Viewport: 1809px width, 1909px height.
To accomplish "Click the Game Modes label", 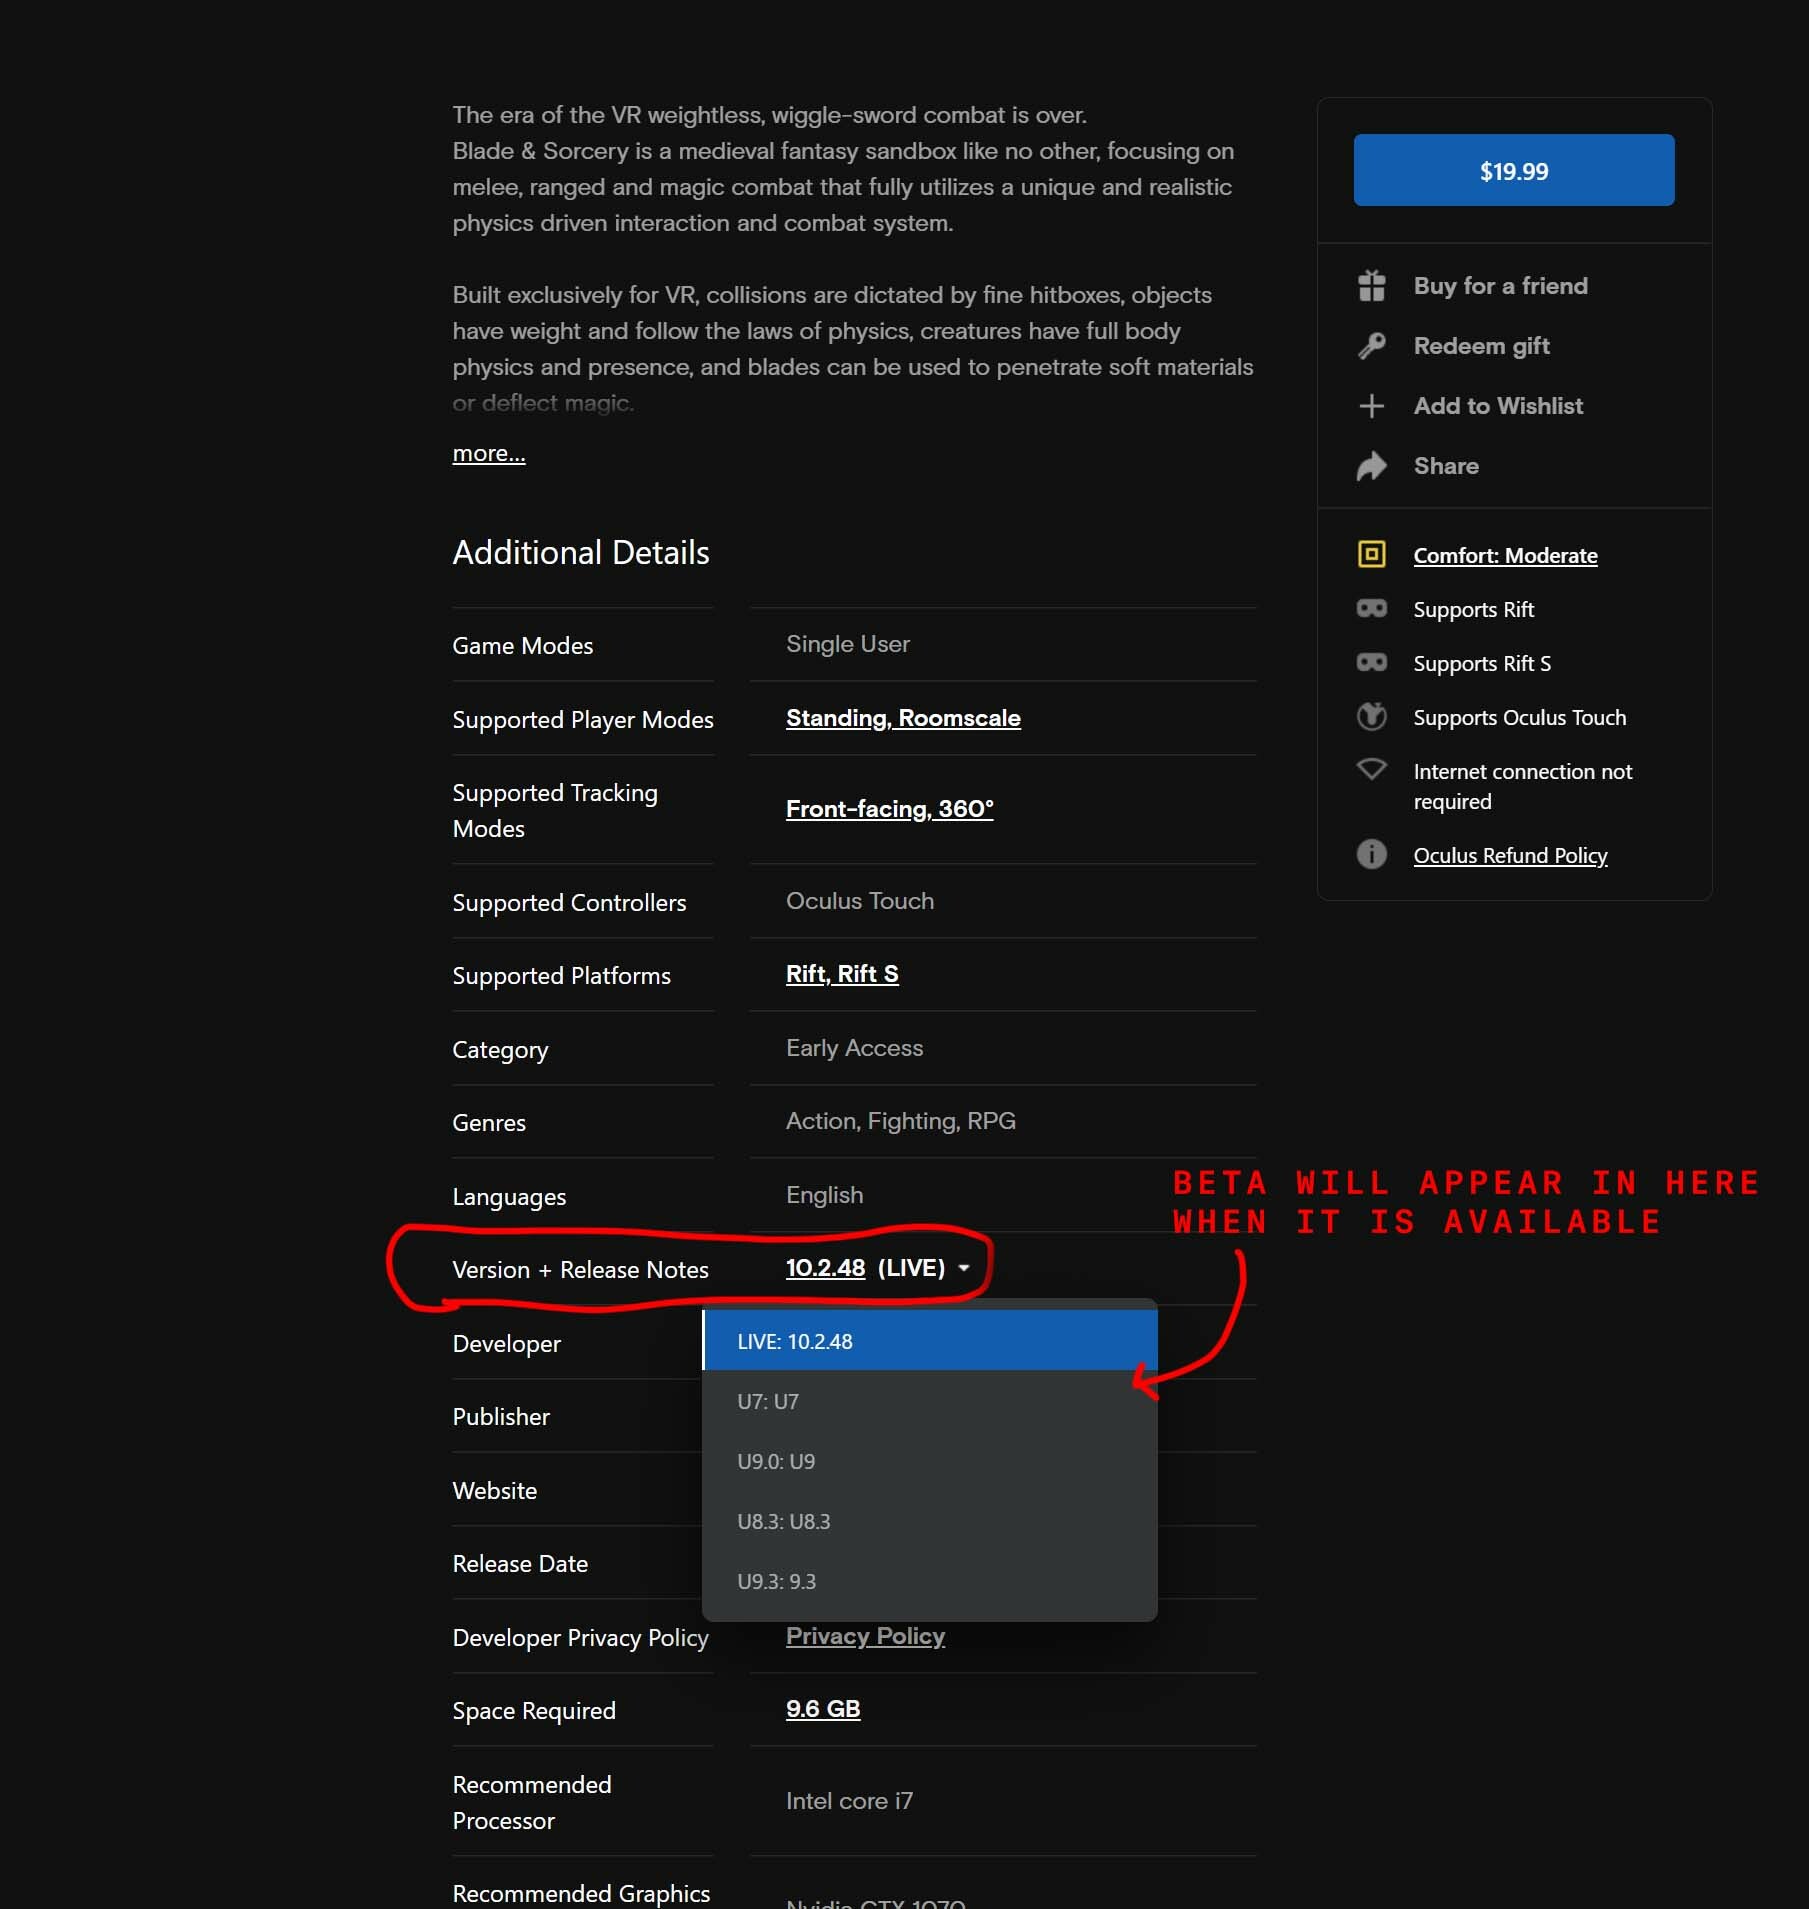I will tap(522, 646).
